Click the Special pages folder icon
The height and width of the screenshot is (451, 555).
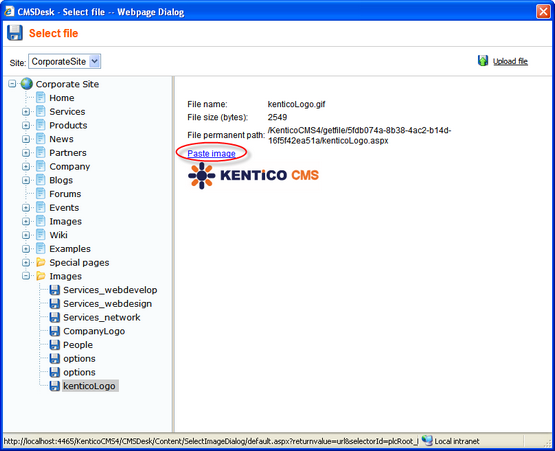pos(41,262)
